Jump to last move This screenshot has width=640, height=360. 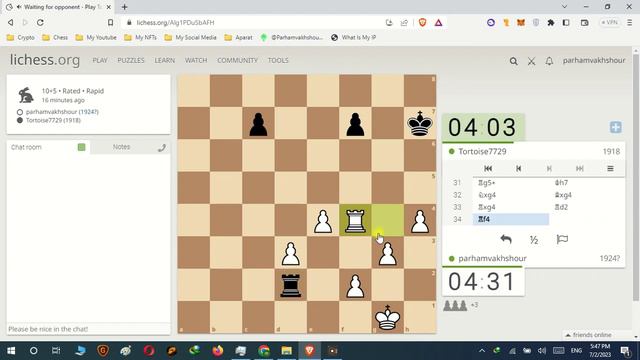click(x=580, y=168)
